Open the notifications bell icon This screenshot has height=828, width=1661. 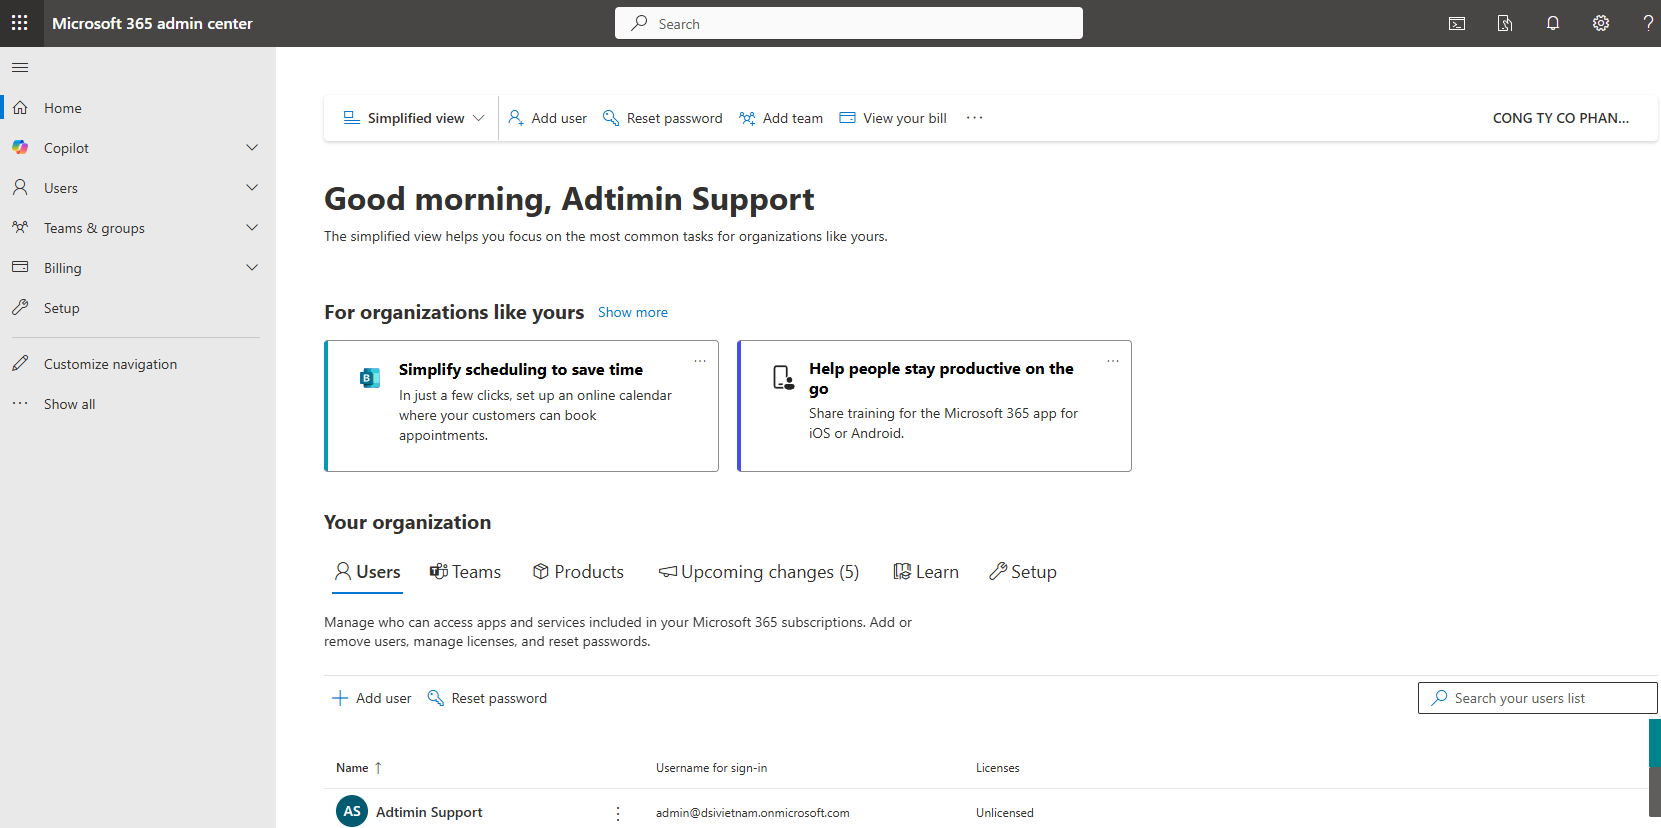1553,23
